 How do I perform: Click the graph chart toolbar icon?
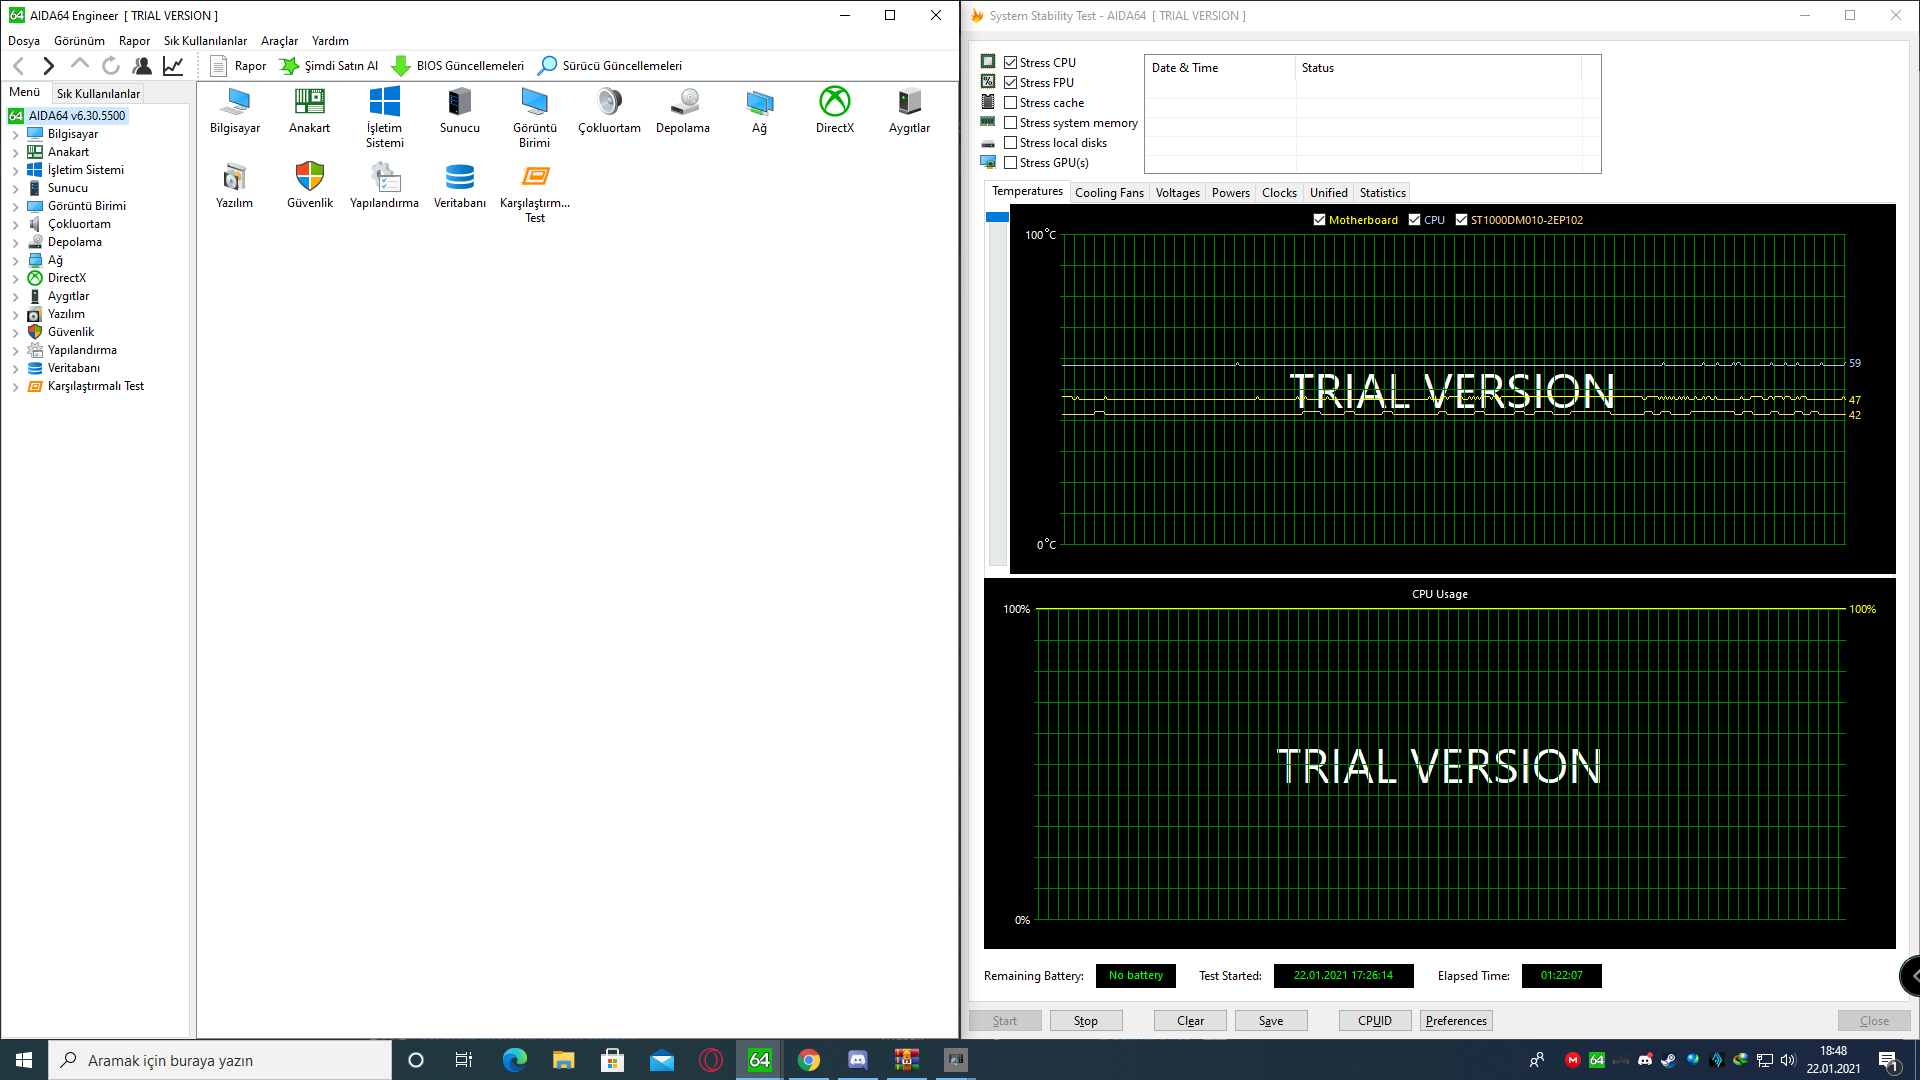click(x=173, y=66)
